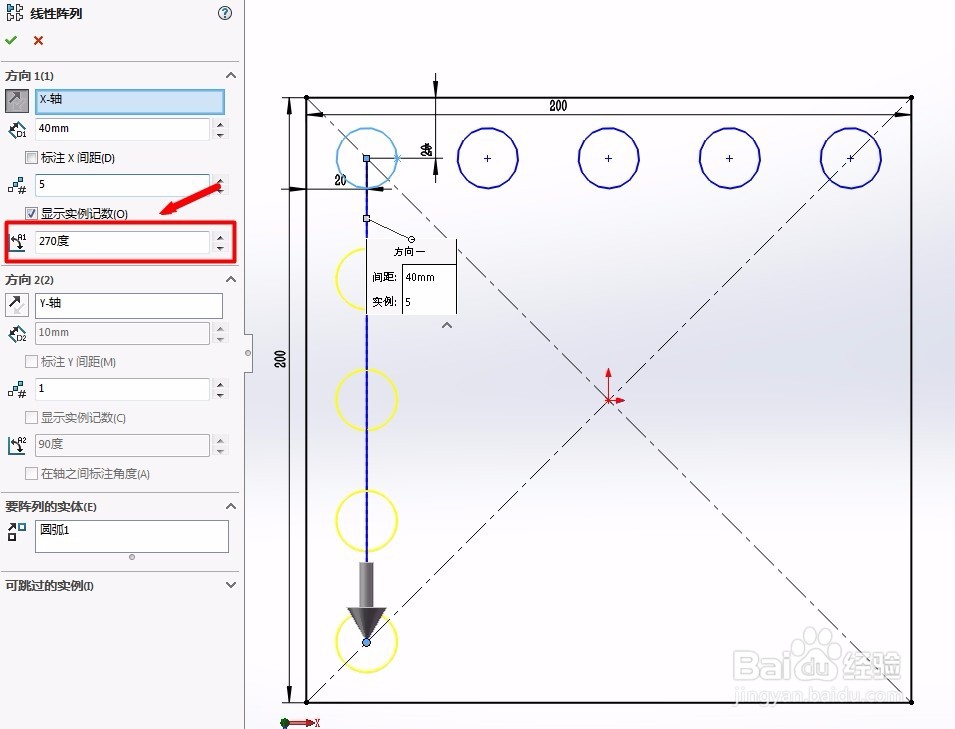This screenshot has width=955, height=729.
Task: Click the D2 spacing icon
Action: [17, 333]
